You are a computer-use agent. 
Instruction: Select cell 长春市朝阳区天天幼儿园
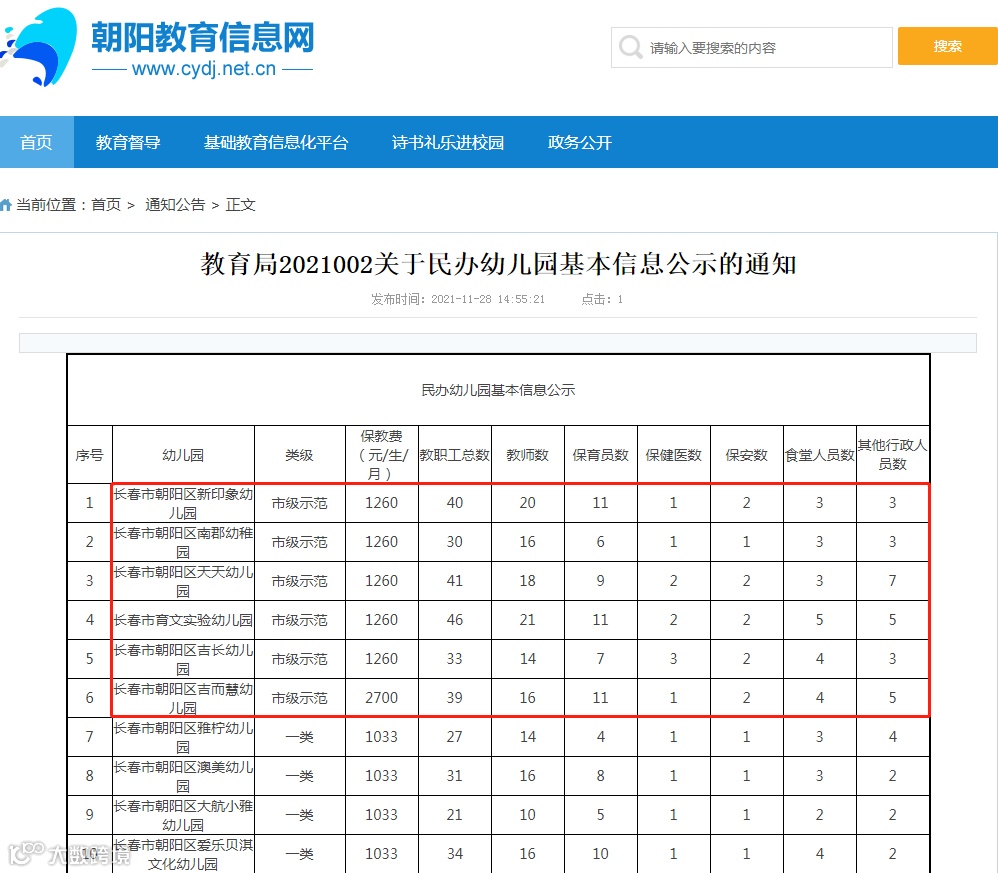[x=183, y=581]
